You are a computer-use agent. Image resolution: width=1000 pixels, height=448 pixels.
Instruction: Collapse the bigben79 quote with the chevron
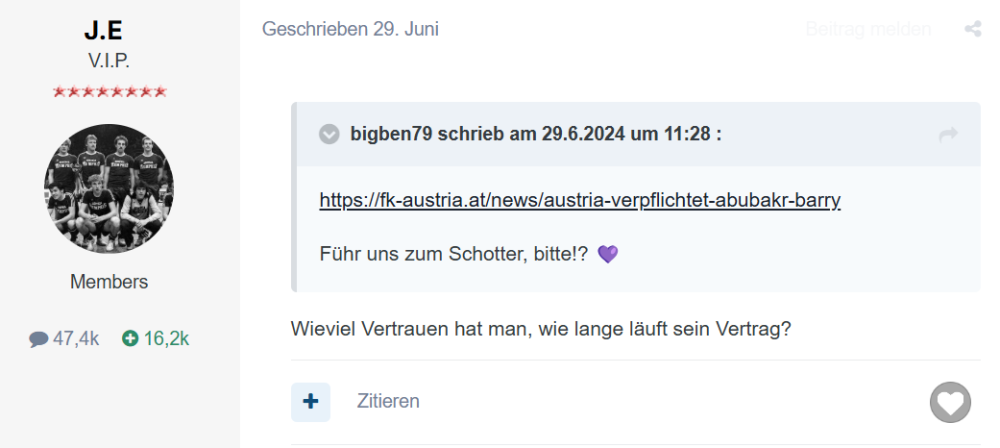[x=329, y=134]
